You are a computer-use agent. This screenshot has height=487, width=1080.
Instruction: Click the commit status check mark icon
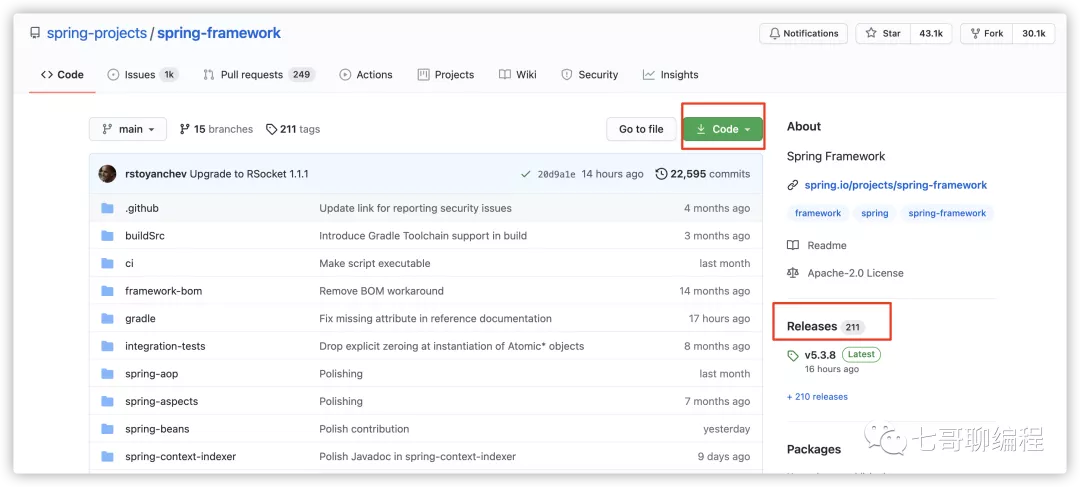click(526, 174)
